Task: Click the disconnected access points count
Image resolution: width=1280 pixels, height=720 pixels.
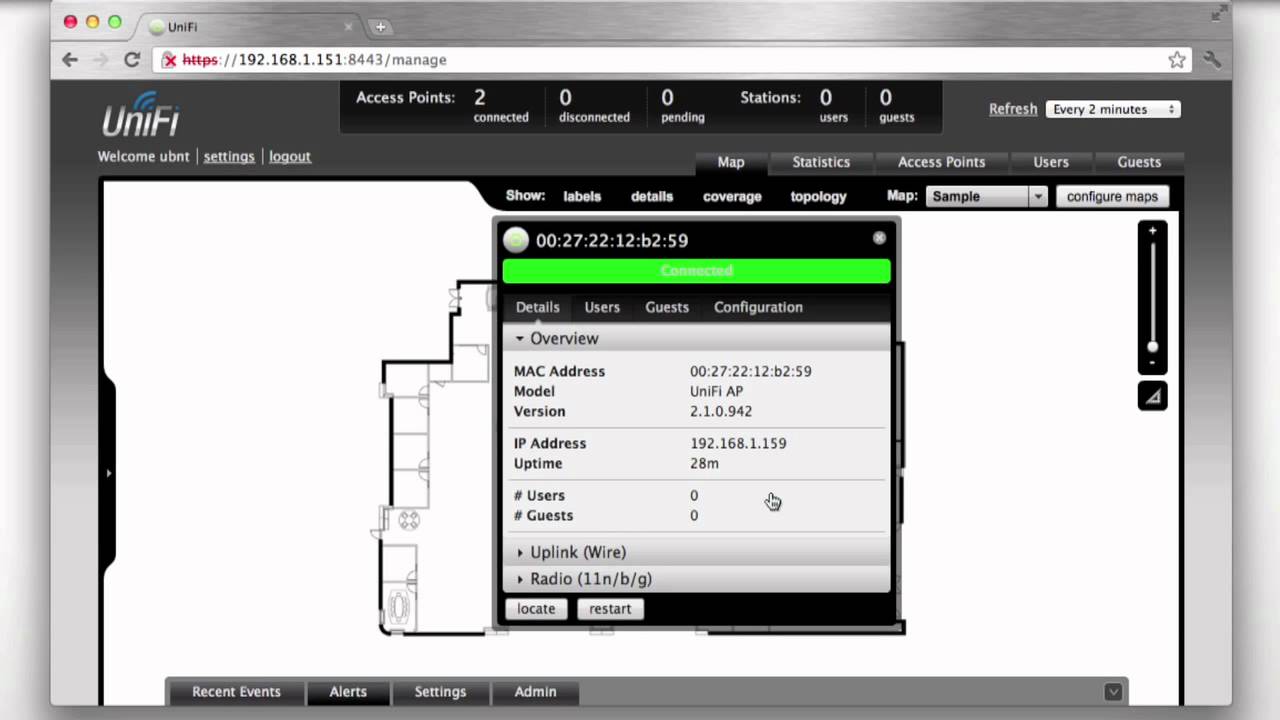Action: pyautogui.click(x=565, y=98)
